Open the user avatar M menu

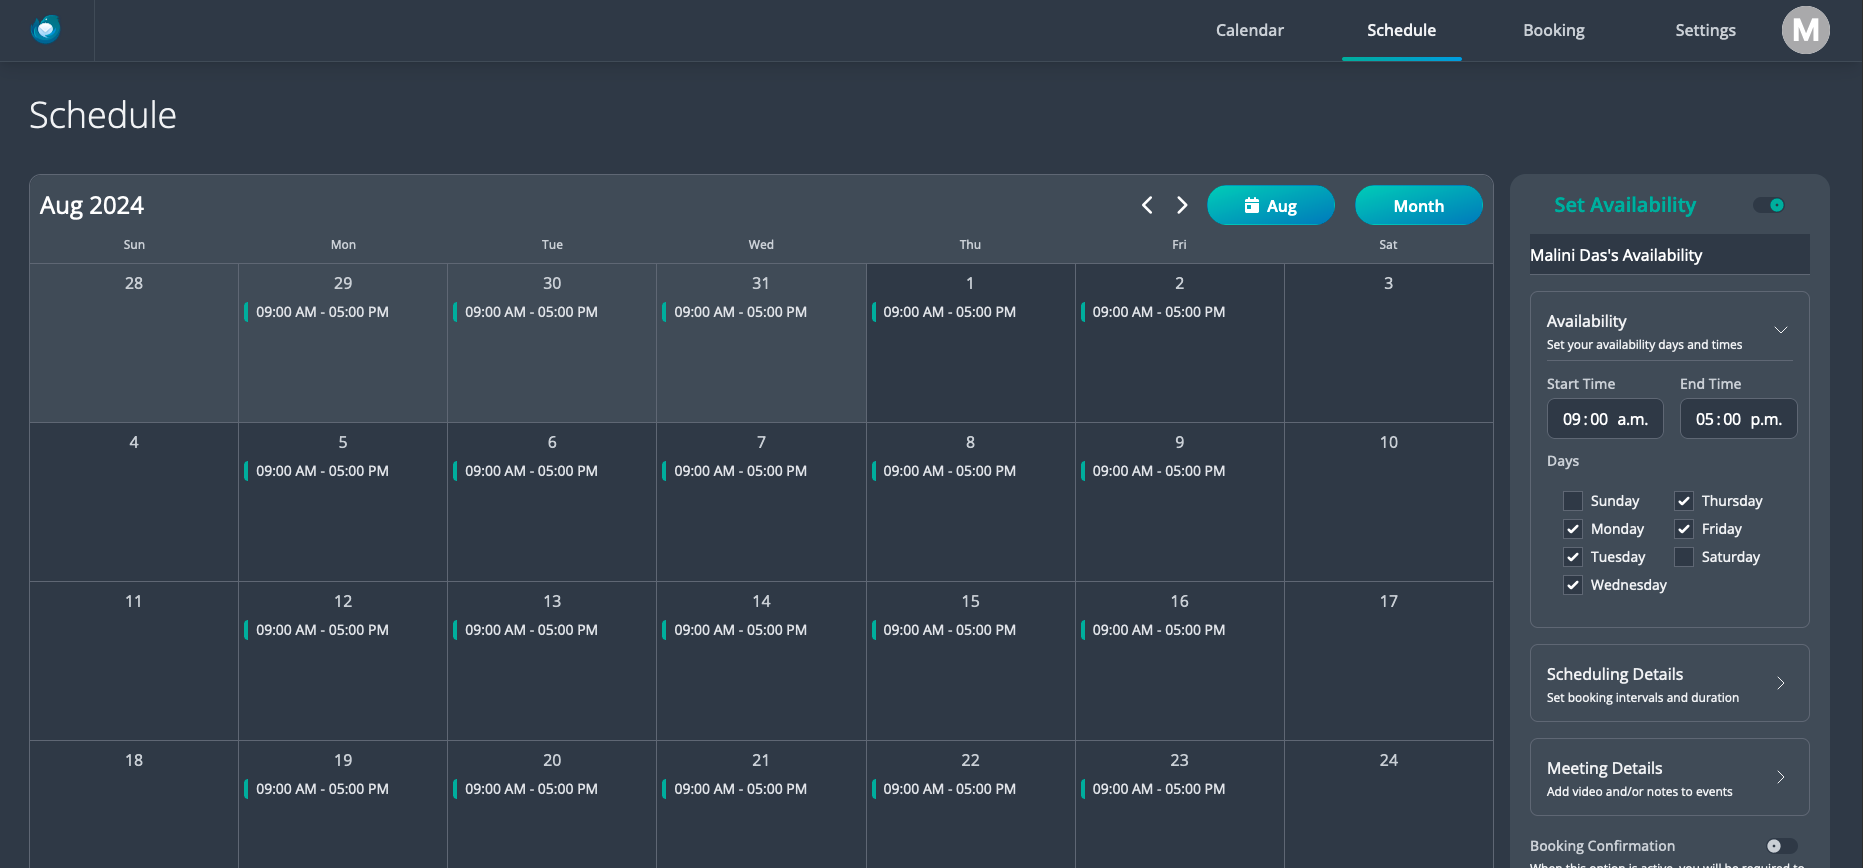coord(1805,30)
